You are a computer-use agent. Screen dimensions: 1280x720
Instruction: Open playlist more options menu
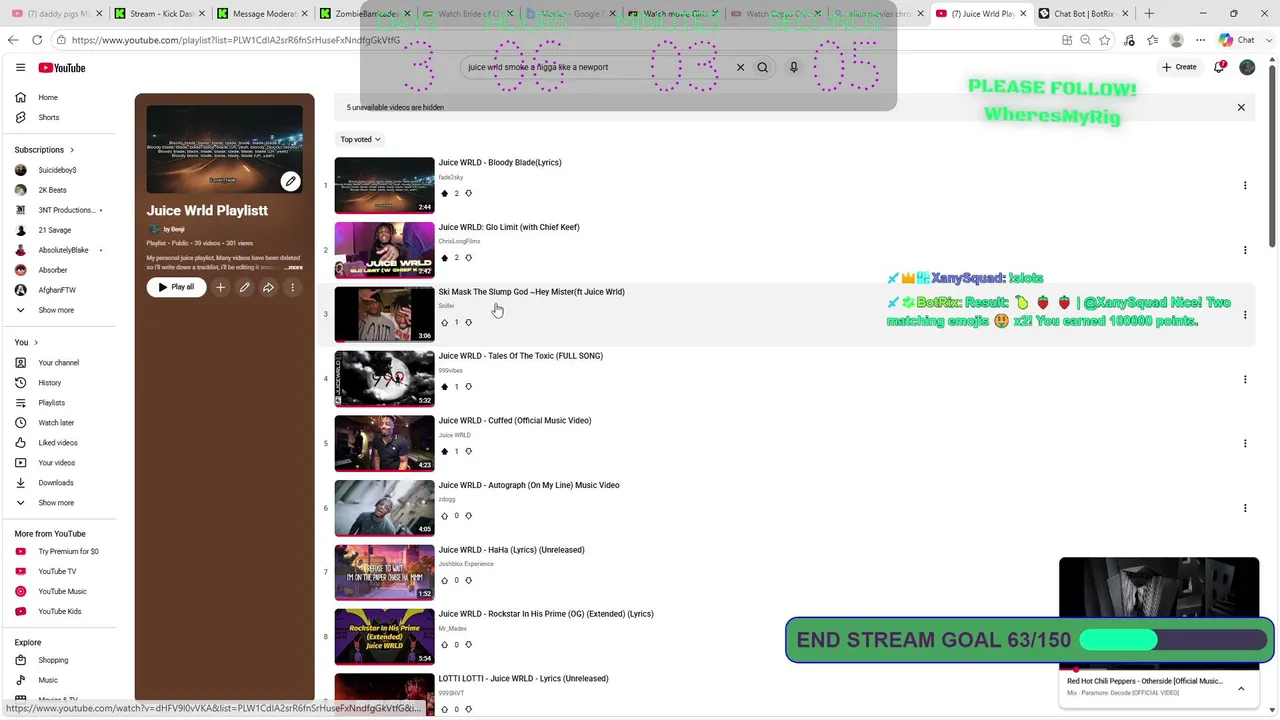(292, 288)
